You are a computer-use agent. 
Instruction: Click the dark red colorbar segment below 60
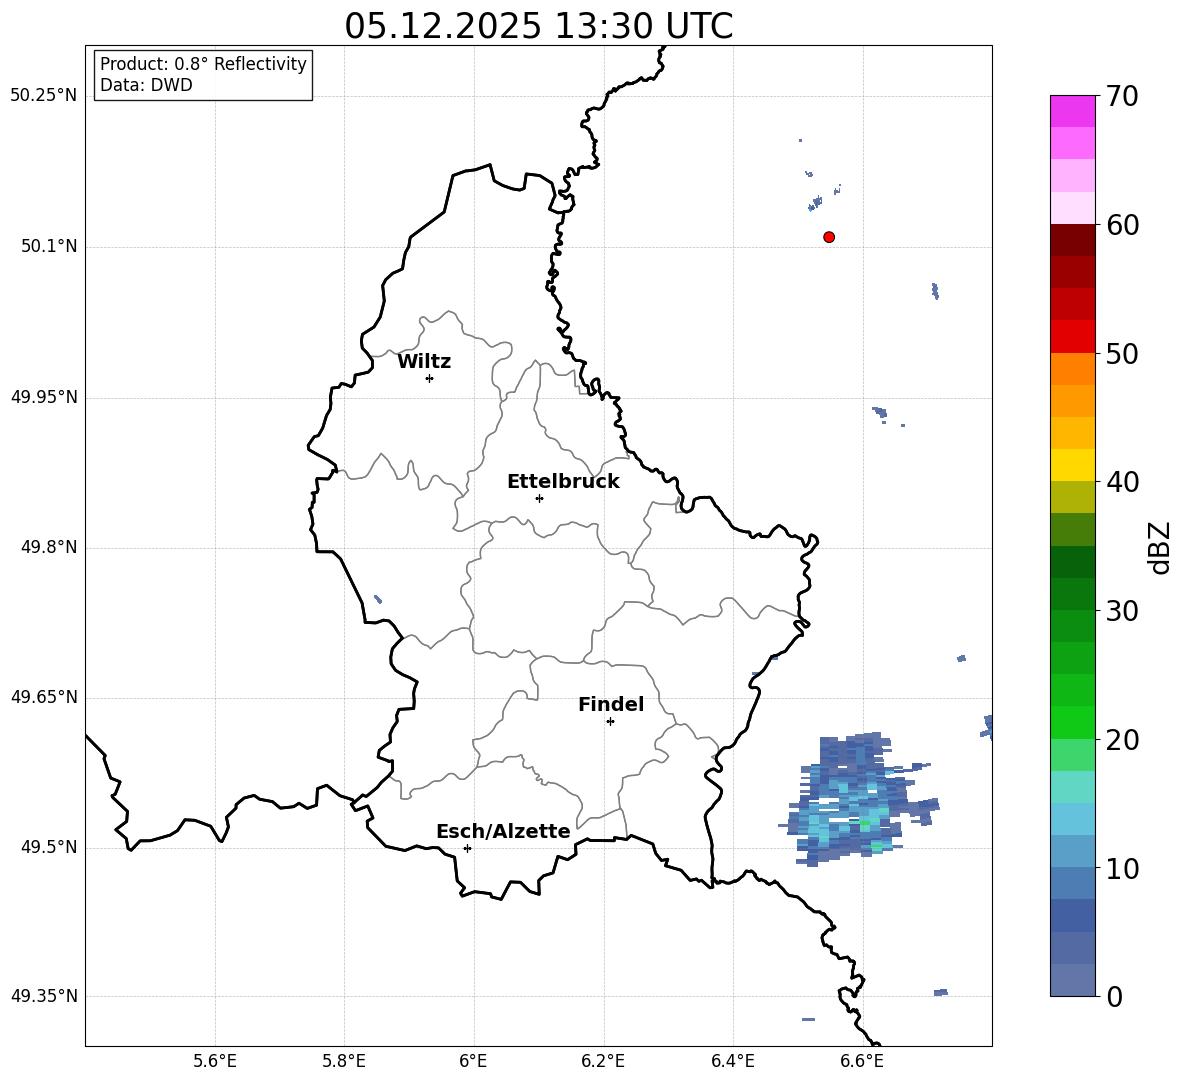tap(1072, 240)
